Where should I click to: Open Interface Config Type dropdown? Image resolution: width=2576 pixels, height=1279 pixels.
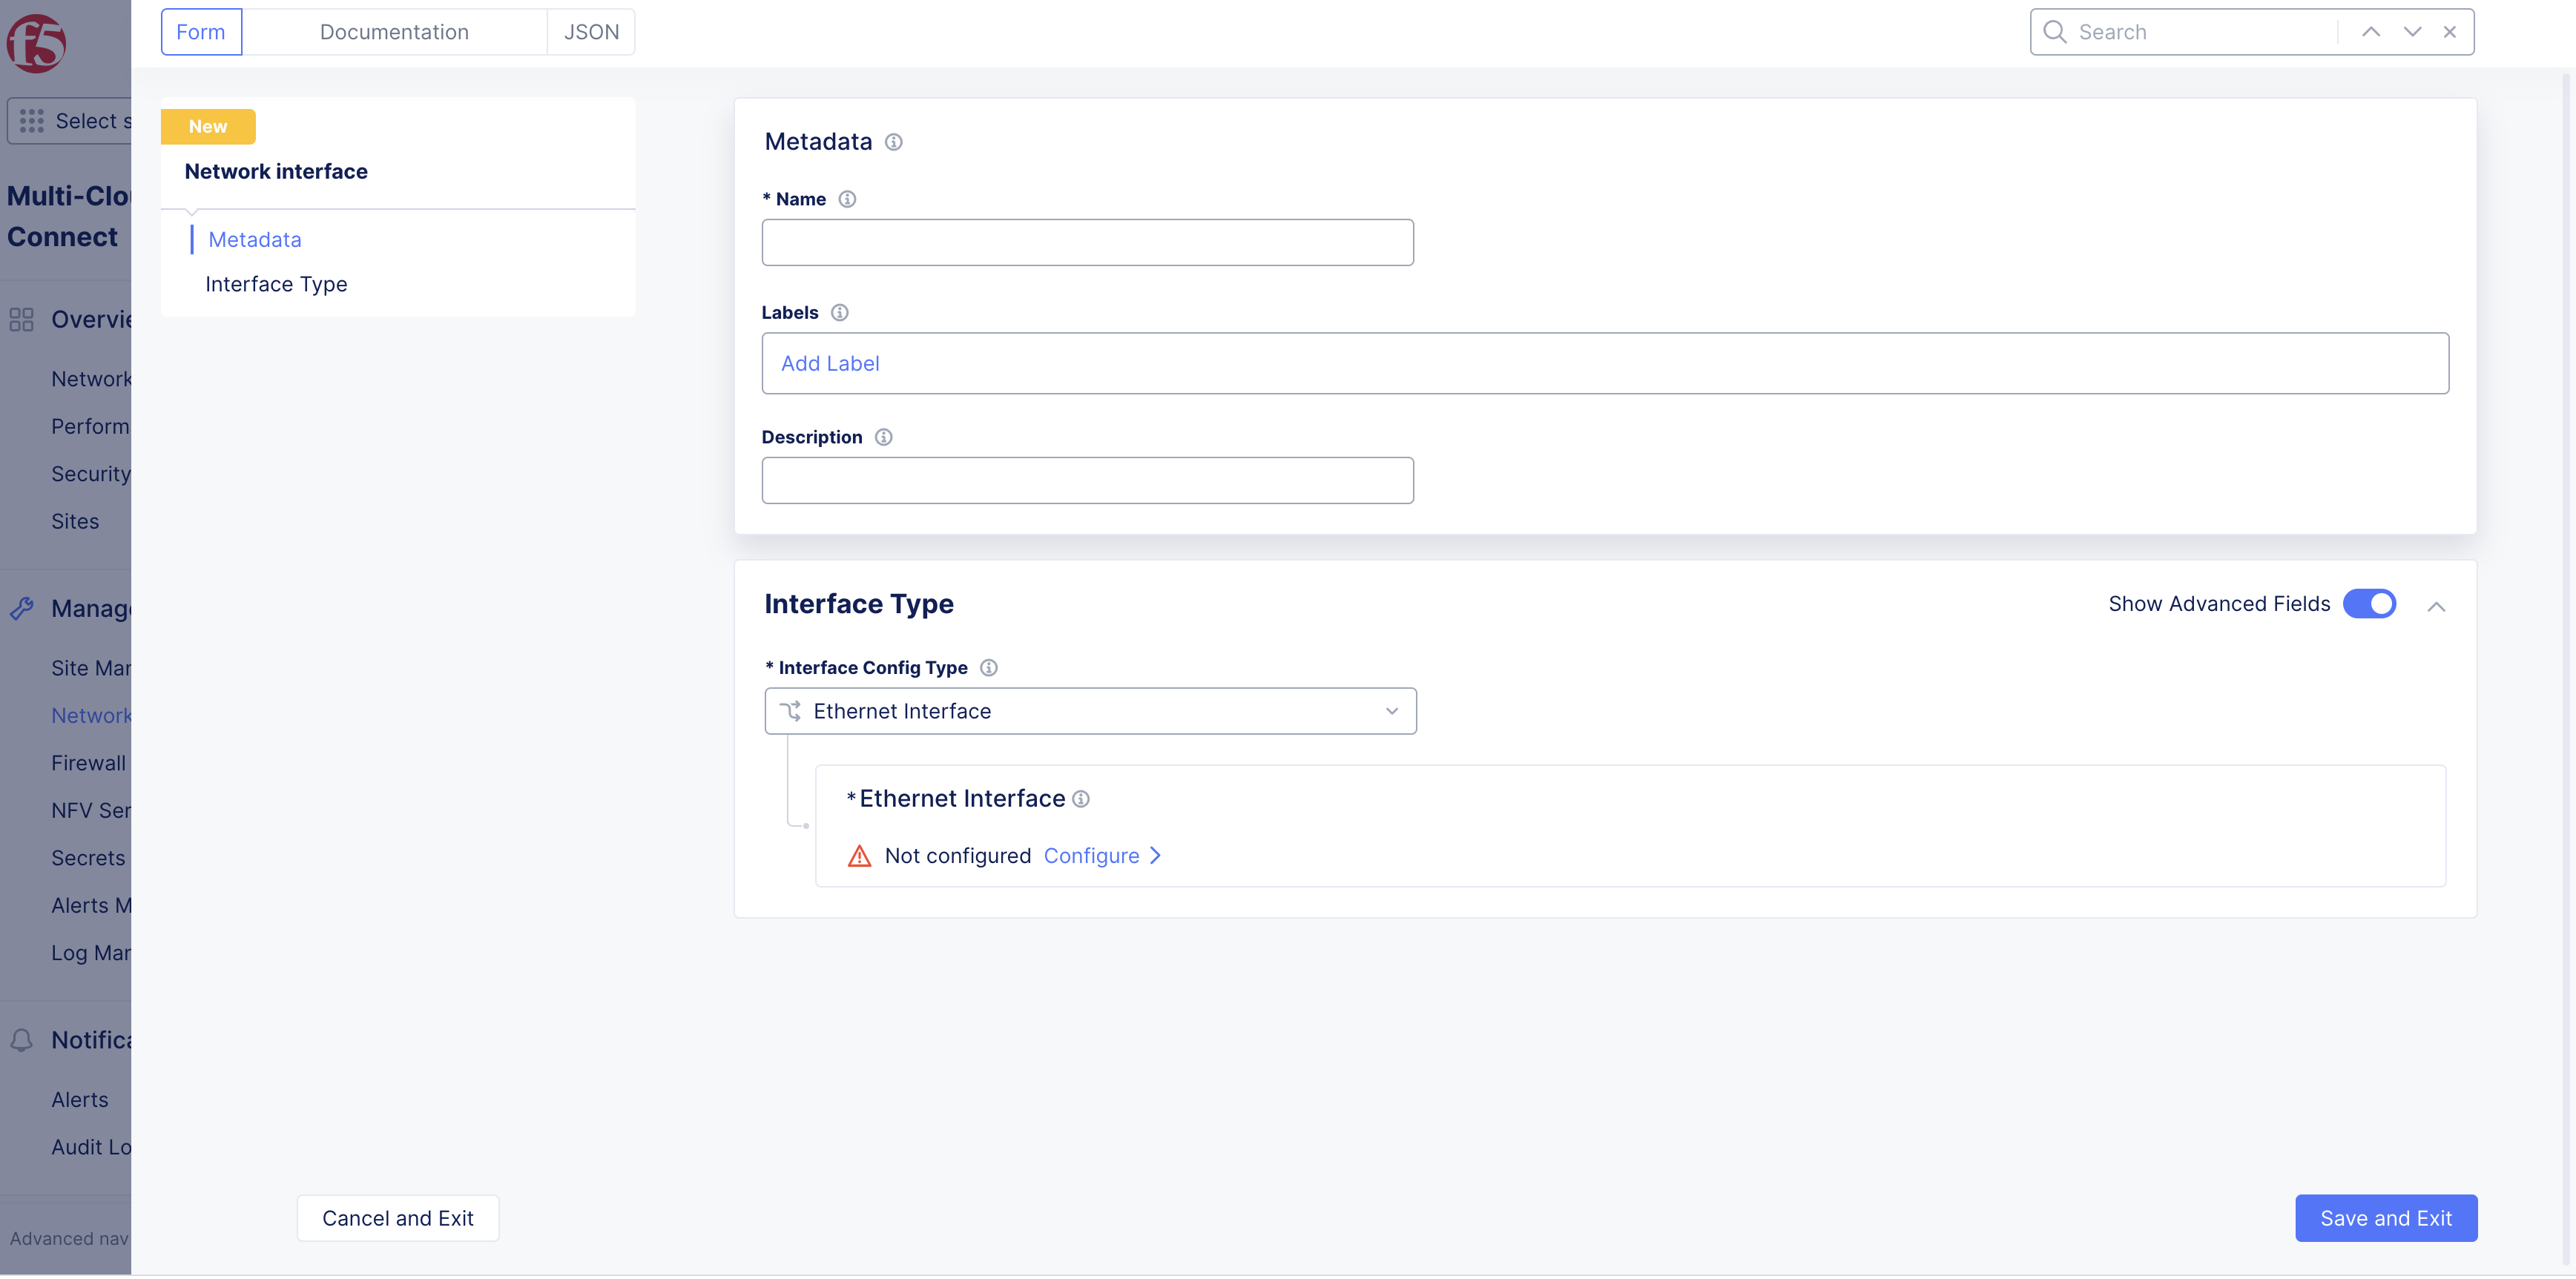point(1090,711)
